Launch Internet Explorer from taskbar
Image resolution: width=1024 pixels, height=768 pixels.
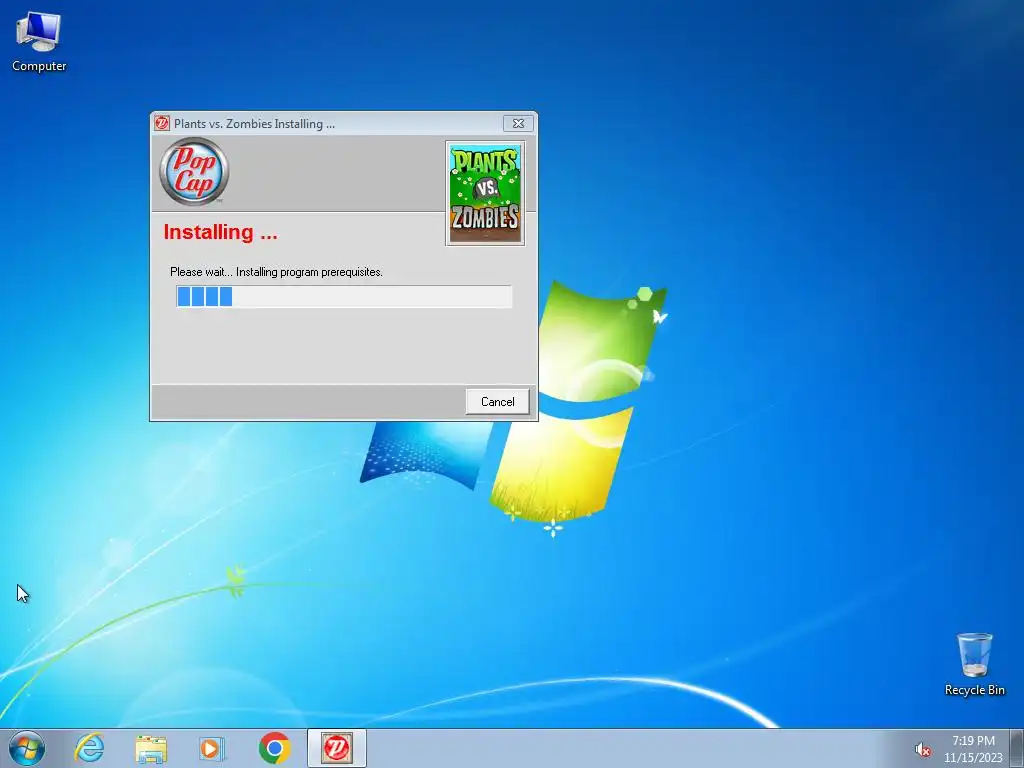(x=89, y=748)
